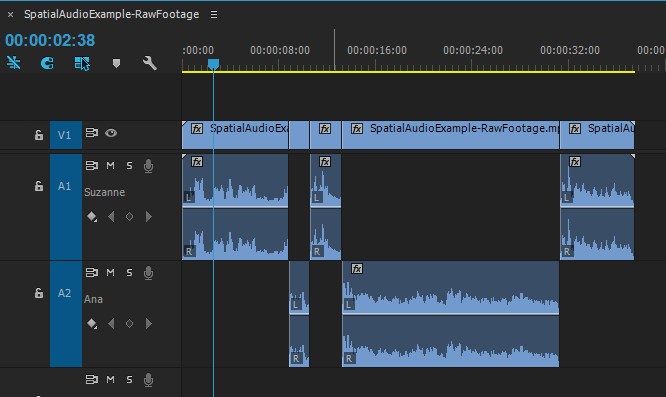This screenshot has height=397, width=666.
Task: Open Show Keyframes menu on Suzanne track
Action: (92, 217)
